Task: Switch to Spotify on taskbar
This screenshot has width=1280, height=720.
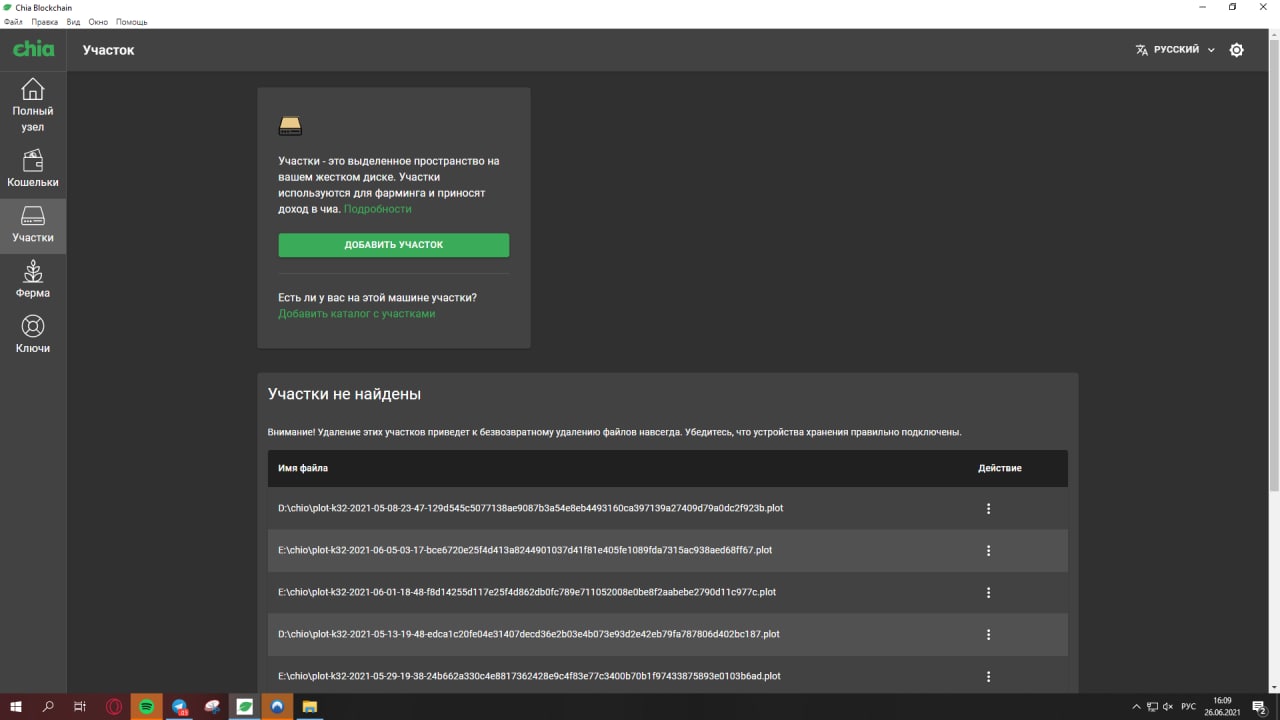Action: pos(147,707)
